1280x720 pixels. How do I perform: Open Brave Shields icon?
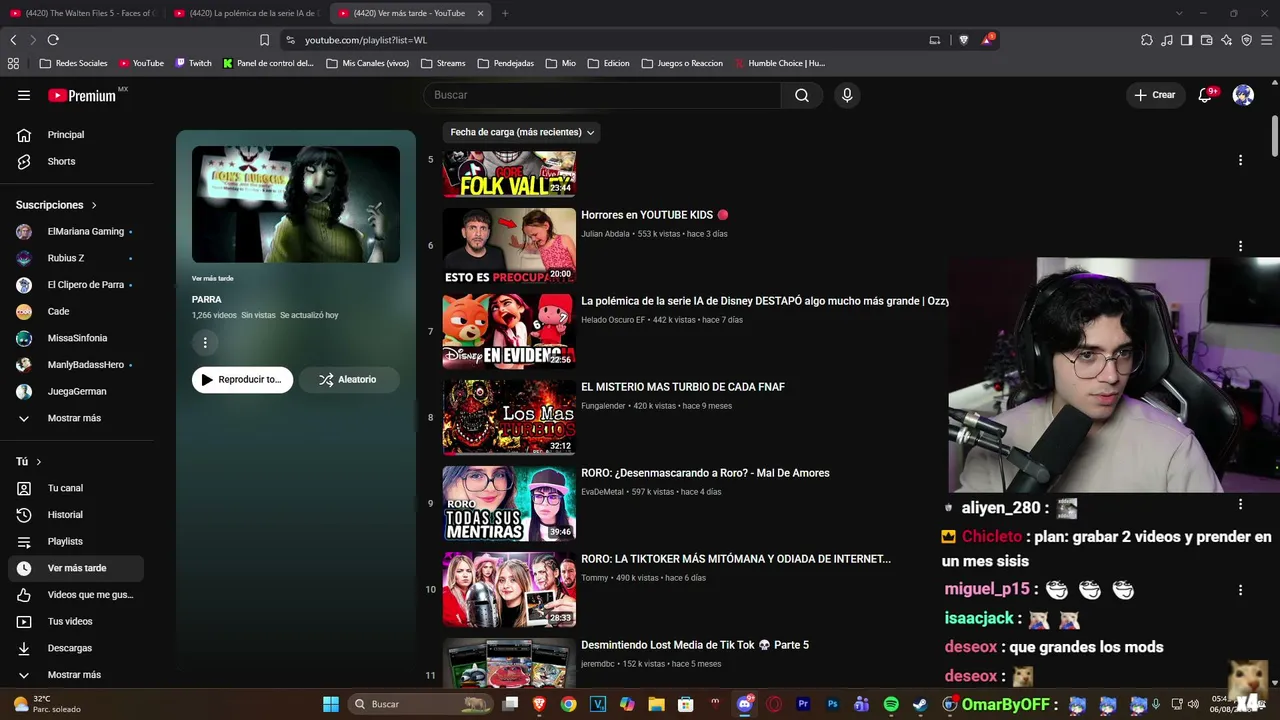point(964,40)
